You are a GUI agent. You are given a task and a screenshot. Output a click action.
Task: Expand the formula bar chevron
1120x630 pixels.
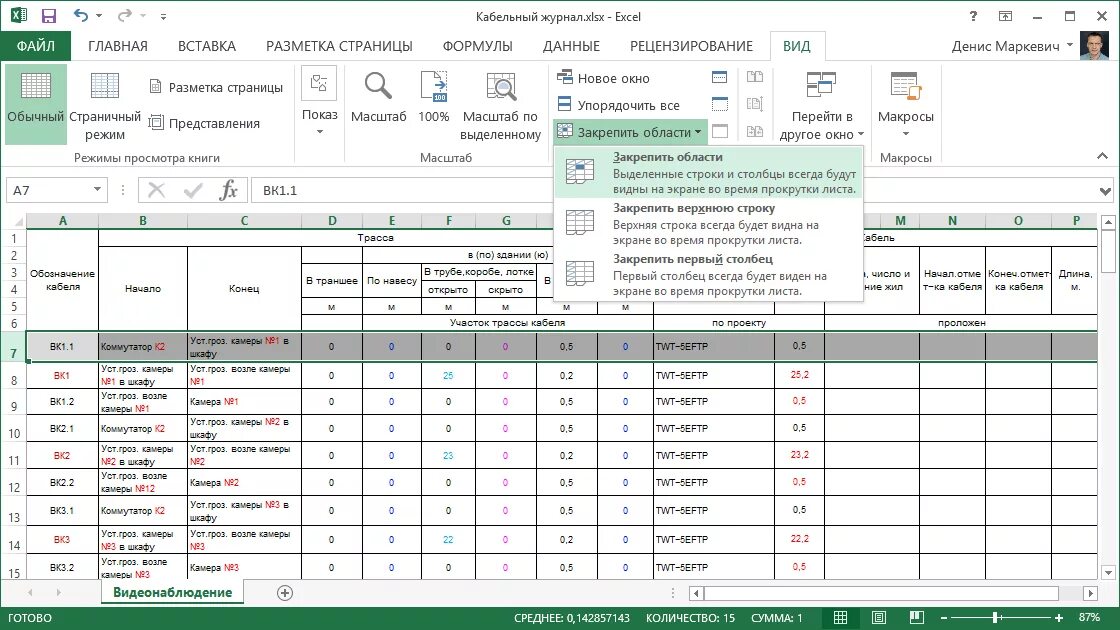point(1105,191)
